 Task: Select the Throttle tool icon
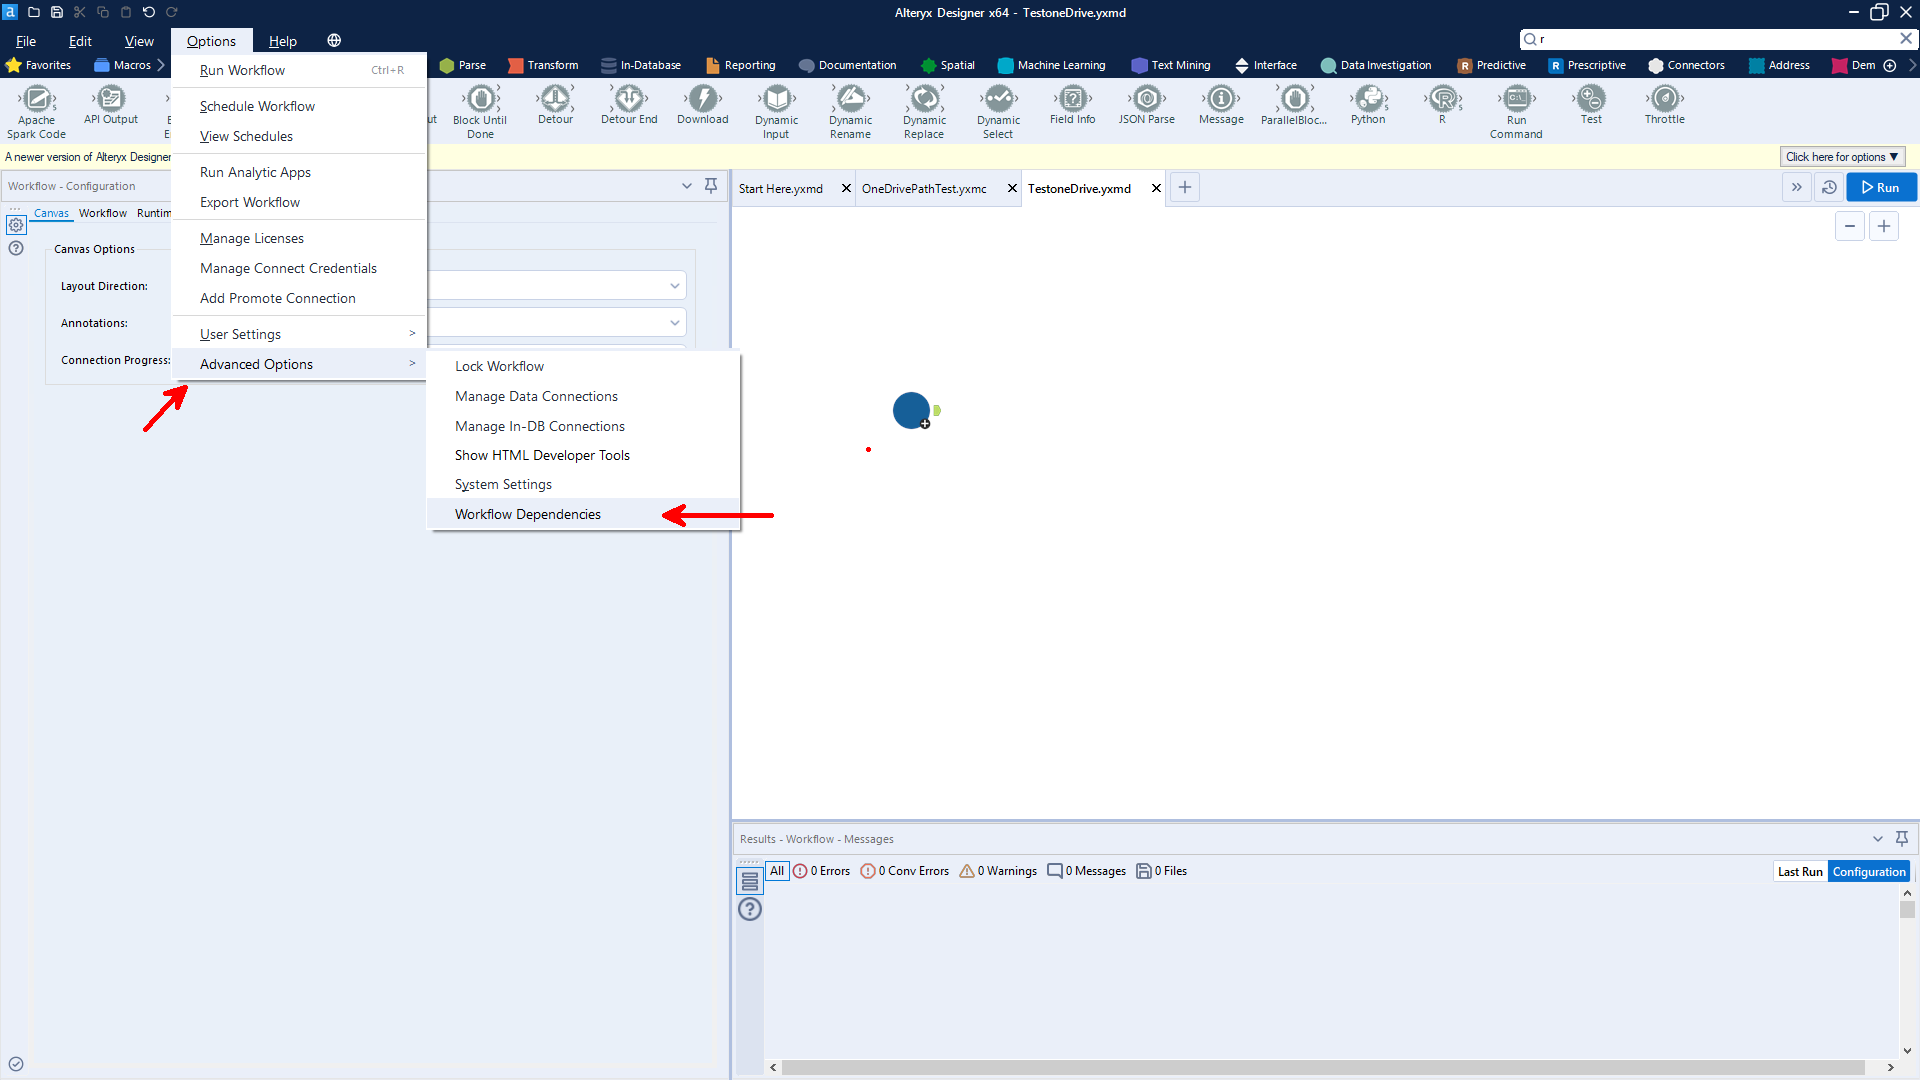1664,99
